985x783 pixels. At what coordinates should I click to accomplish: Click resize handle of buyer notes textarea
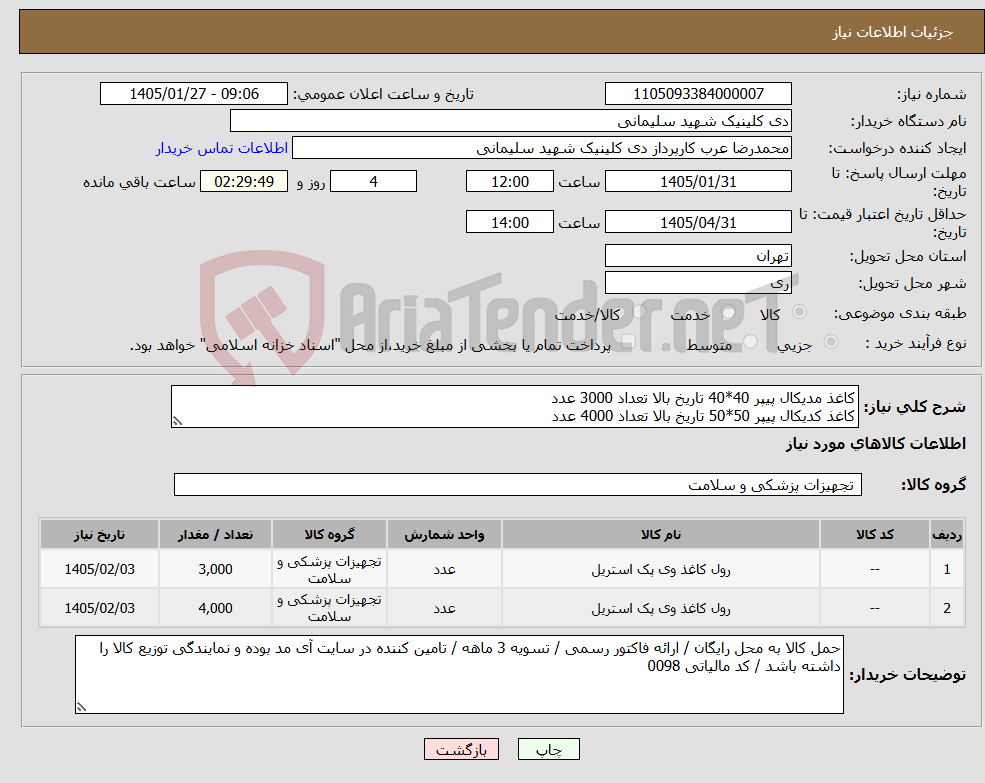[x=81, y=707]
